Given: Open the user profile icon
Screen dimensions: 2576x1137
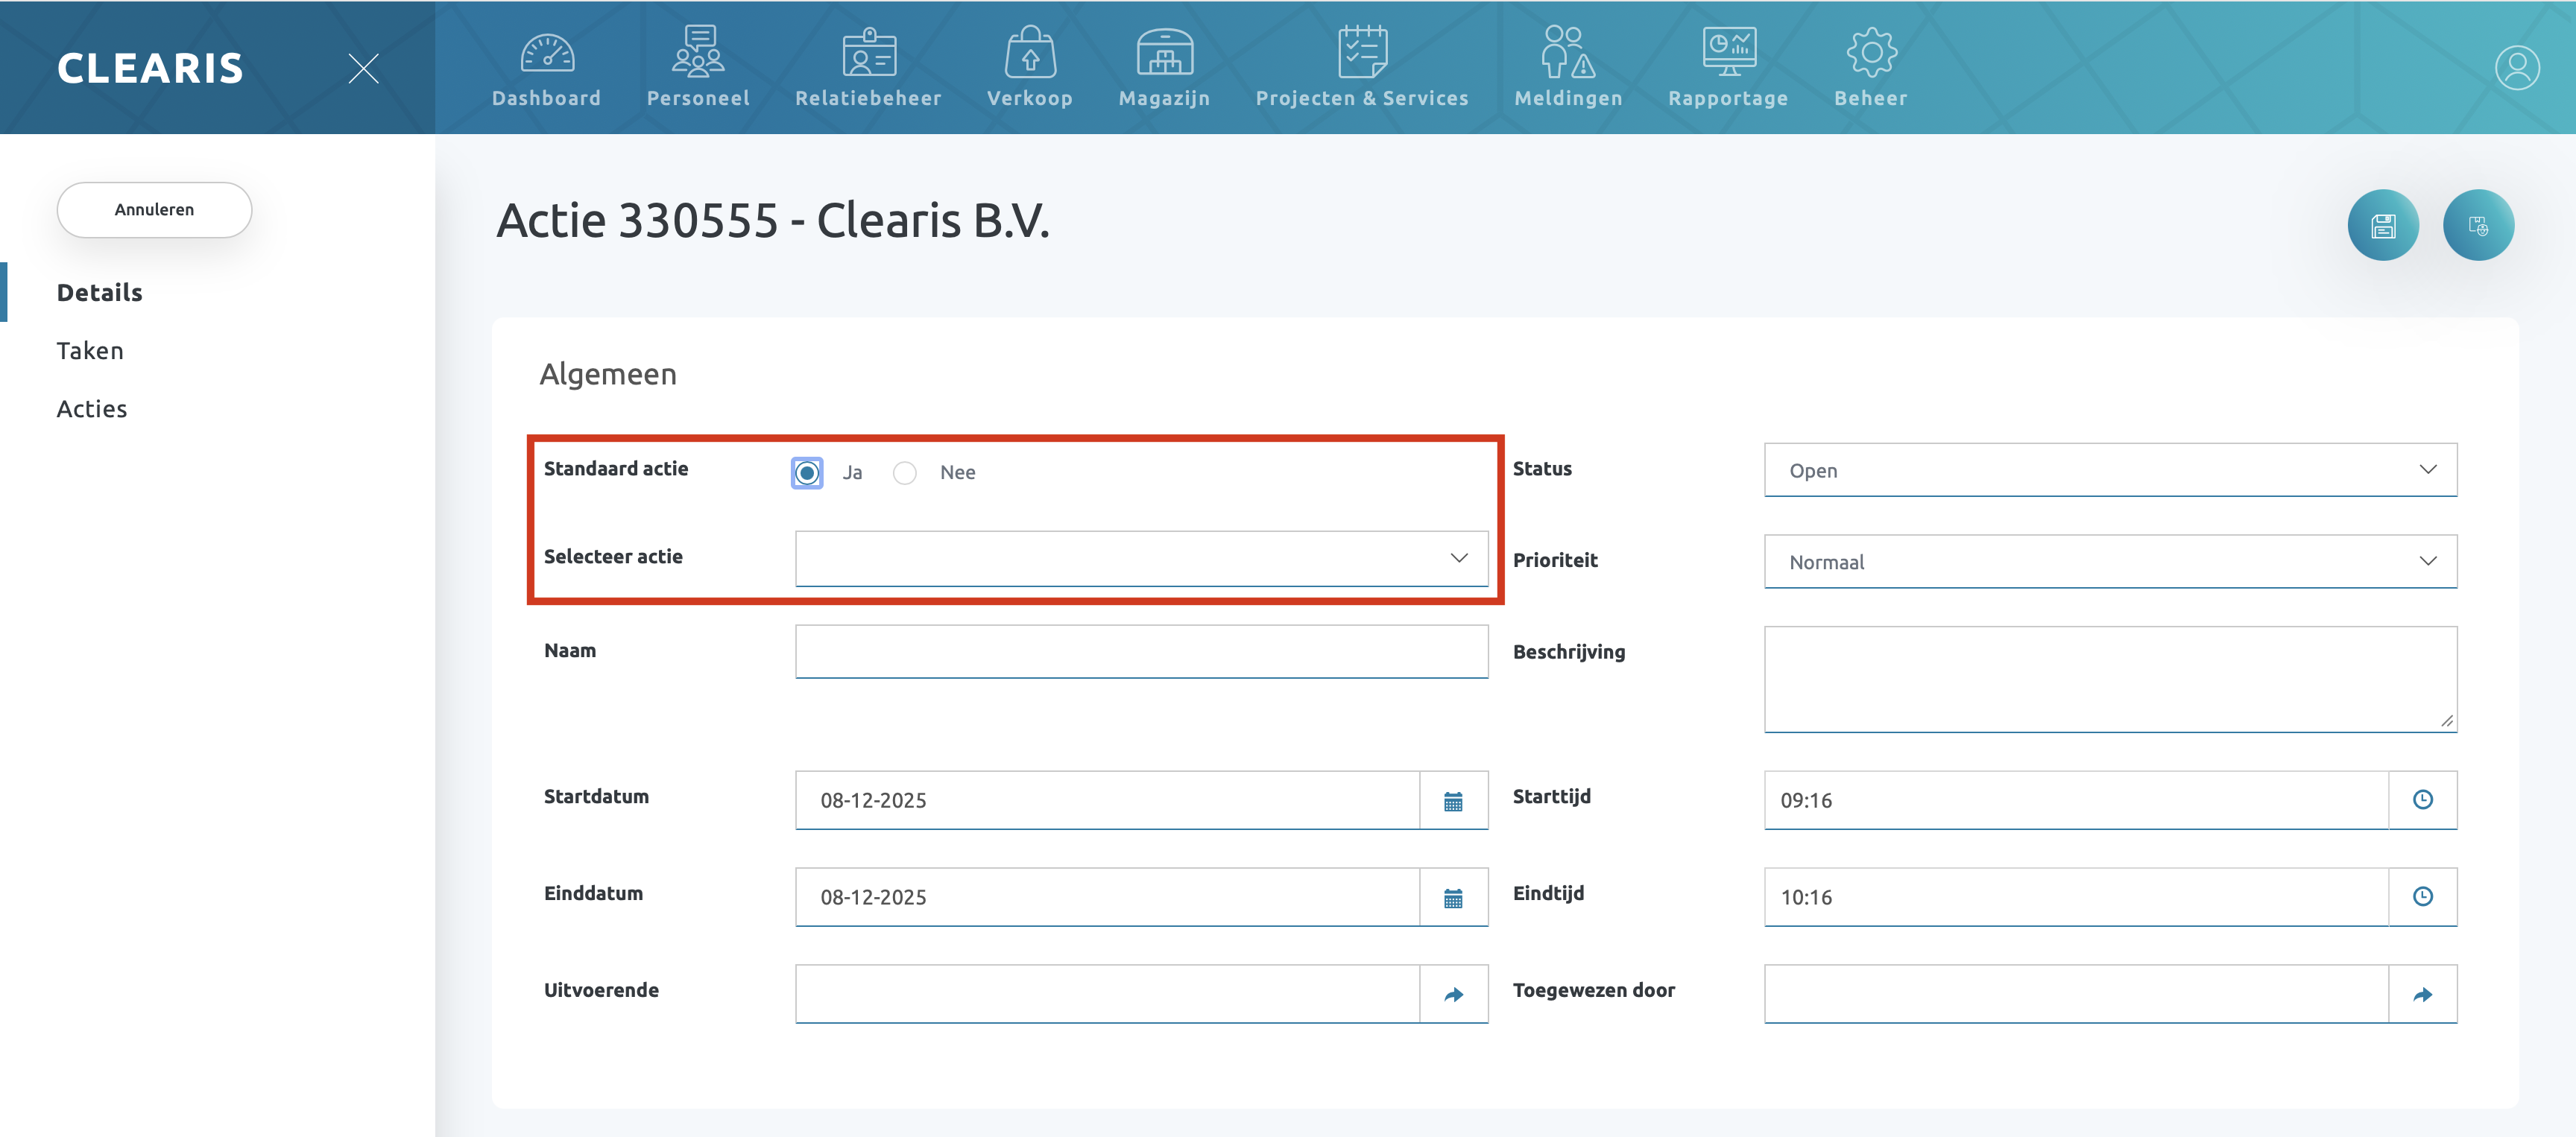Looking at the screenshot, I should tap(2516, 68).
